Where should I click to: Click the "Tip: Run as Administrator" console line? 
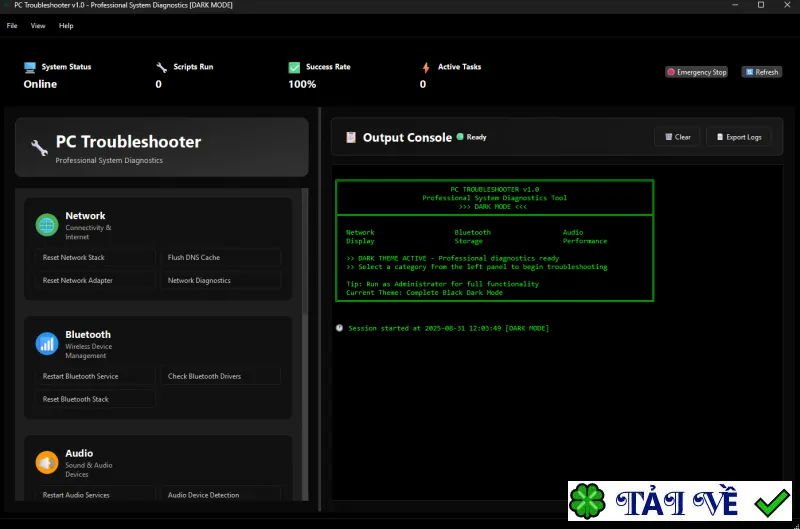point(442,284)
